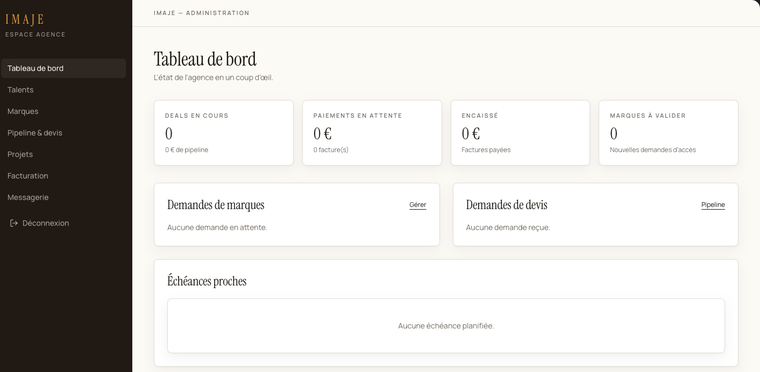Image resolution: width=760 pixels, height=372 pixels.
Task: Click the logout arrow icon beside Déconnexion
Action: pyautogui.click(x=14, y=223)
